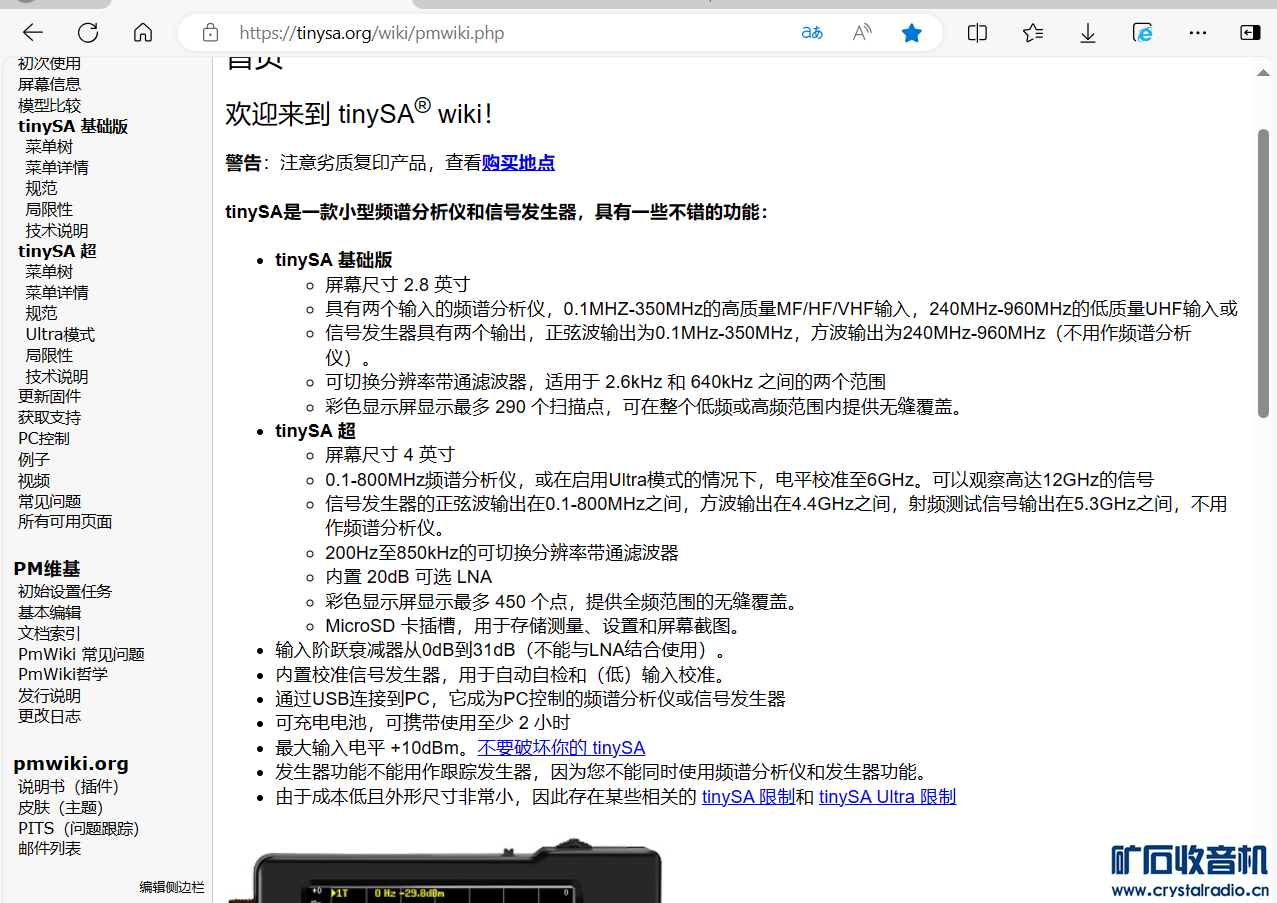Open the tinySA 限制 link

pyautogui.click(x=748, y=797)
